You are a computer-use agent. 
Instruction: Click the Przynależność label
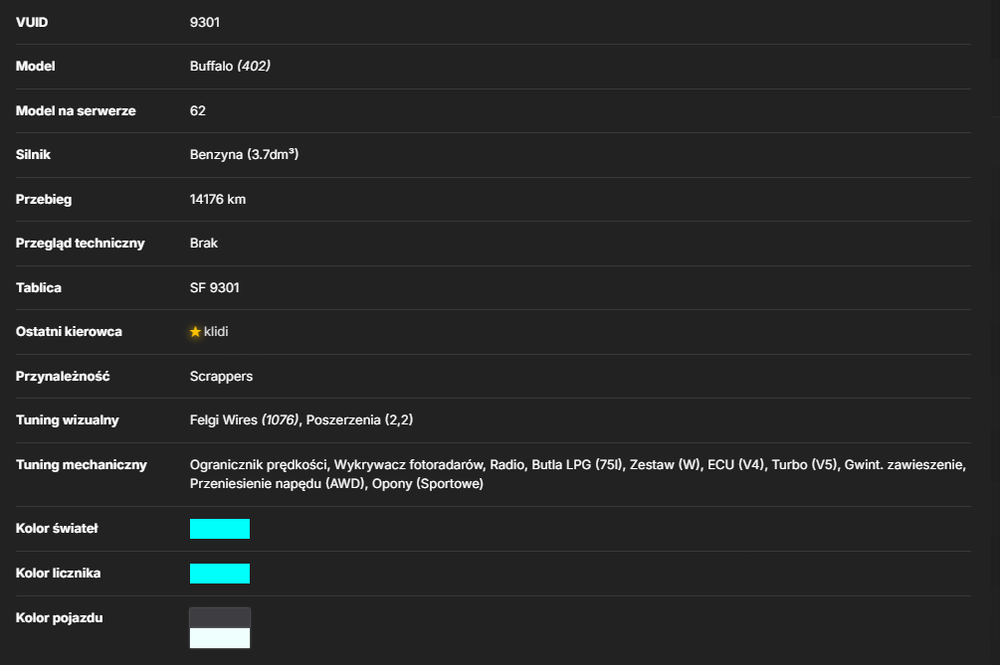[x=62, y=376]
